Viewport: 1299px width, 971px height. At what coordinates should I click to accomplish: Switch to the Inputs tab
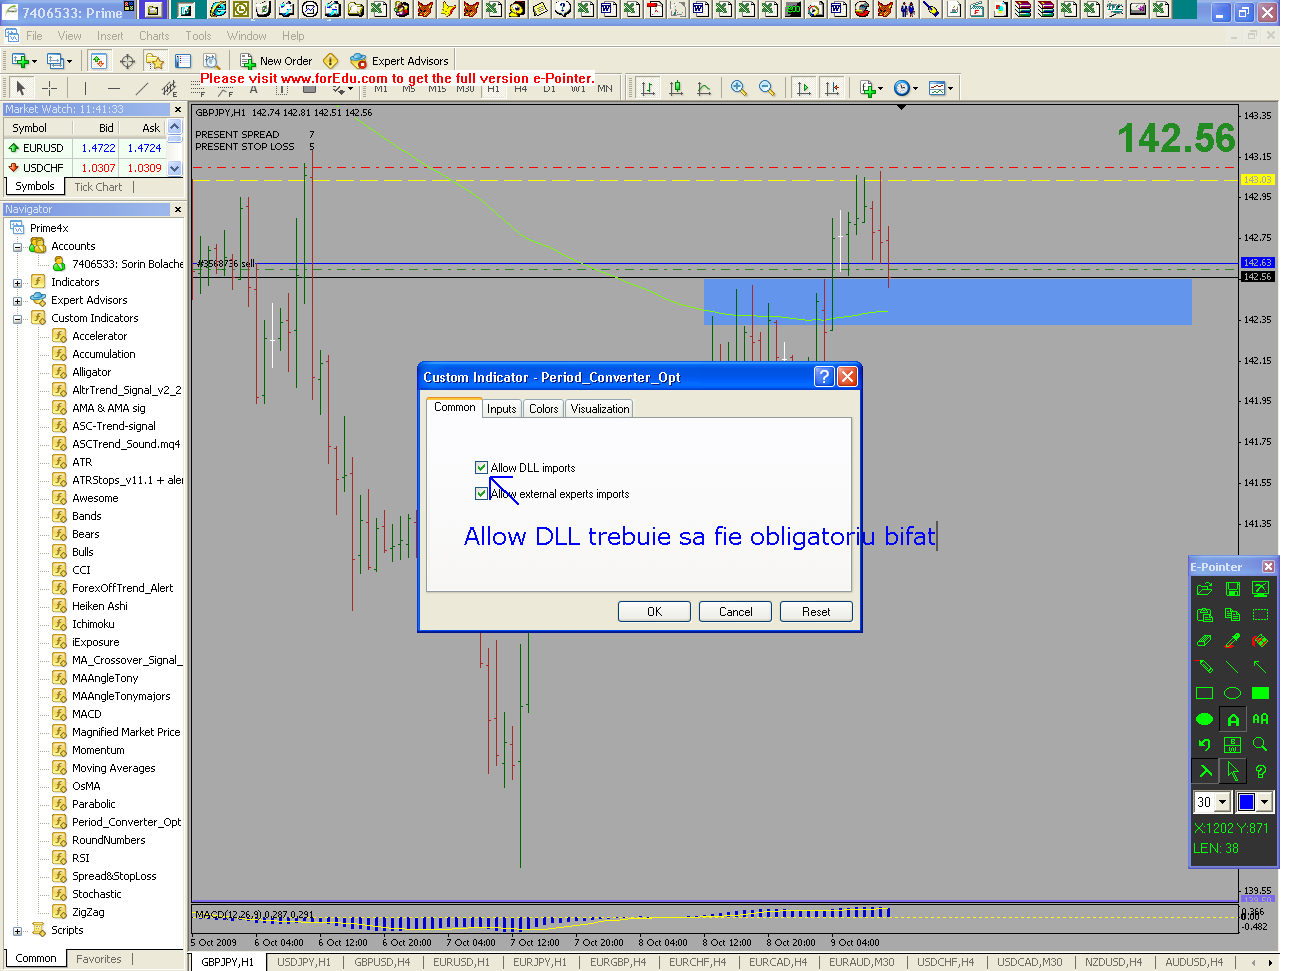(501, 409)
